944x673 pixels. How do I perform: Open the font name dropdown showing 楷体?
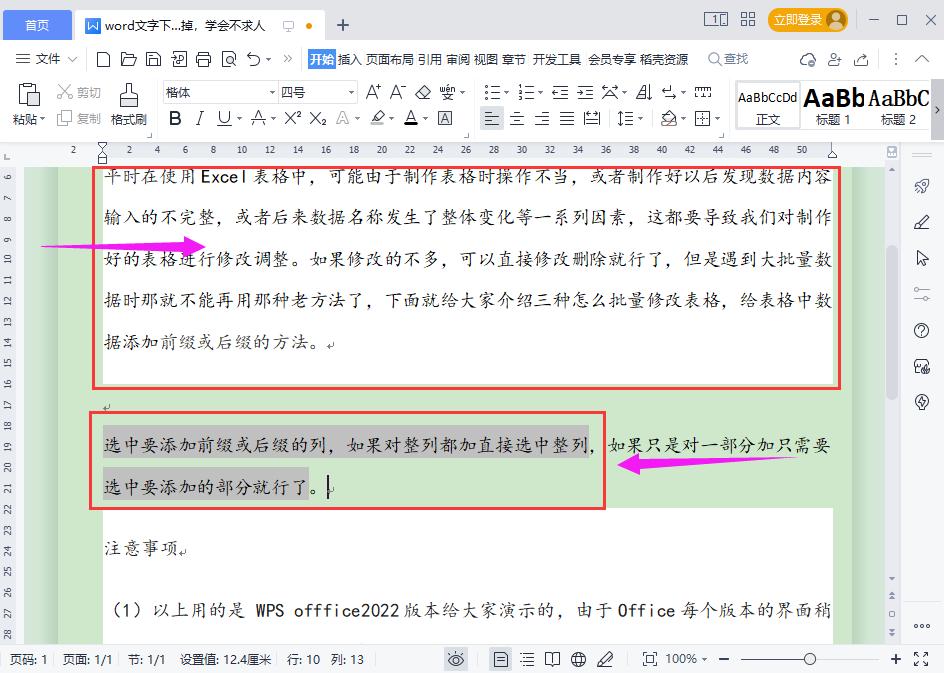pyautogui.click(x=273, y=91)
